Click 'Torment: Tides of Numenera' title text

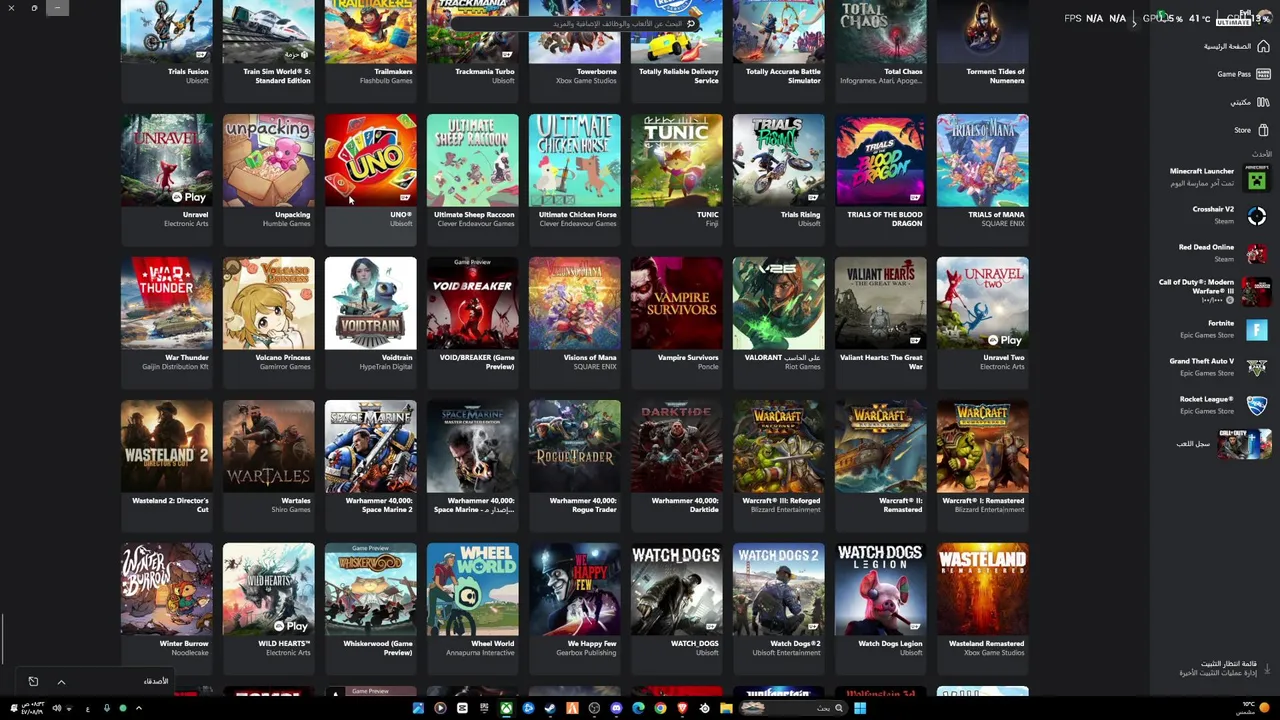tap(995, 76)
